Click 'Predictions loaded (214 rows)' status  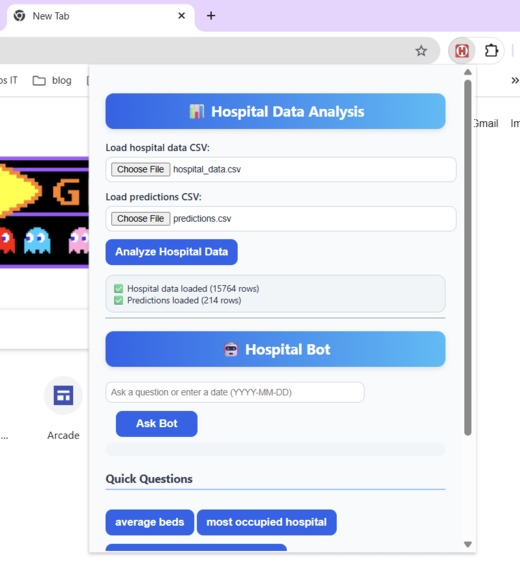coord(184,300)
